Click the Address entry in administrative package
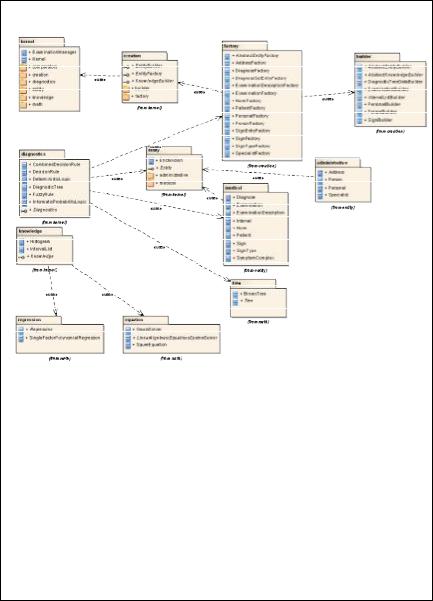 (337, 172)
